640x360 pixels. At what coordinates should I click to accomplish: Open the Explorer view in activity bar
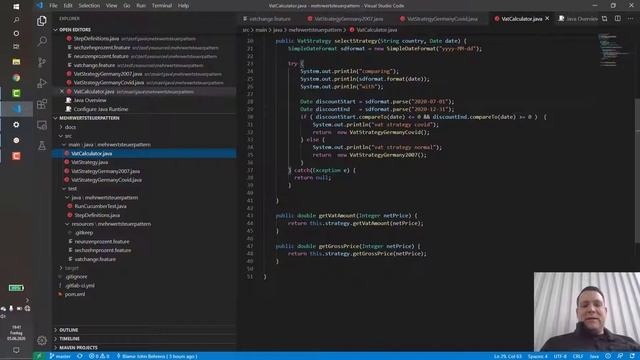pyautogui.click(x=42, y=20)
